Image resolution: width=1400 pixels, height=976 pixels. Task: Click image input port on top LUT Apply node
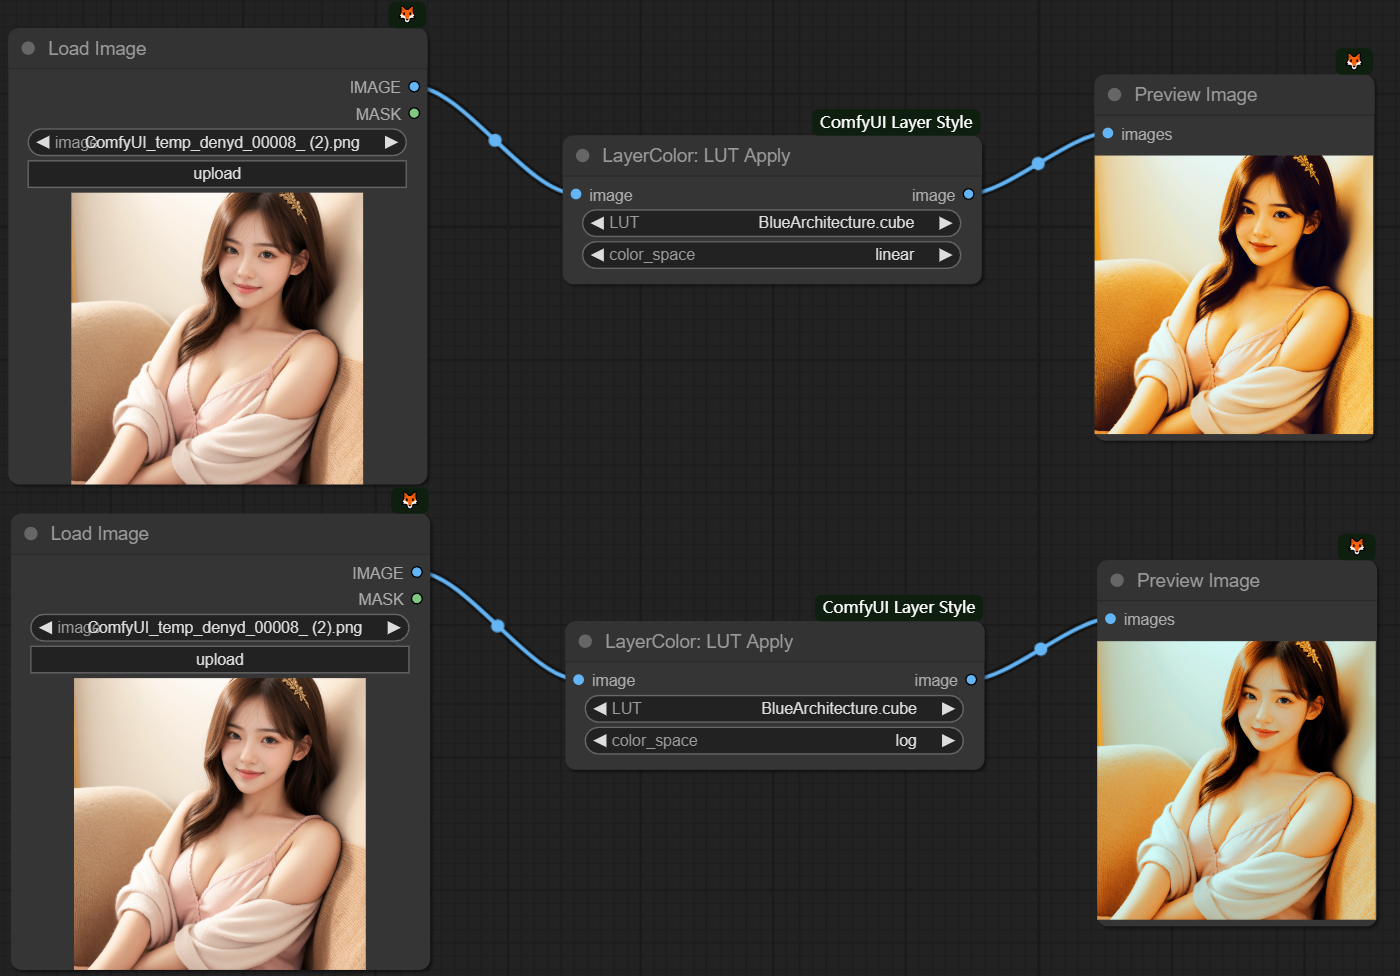click(576, 195)
